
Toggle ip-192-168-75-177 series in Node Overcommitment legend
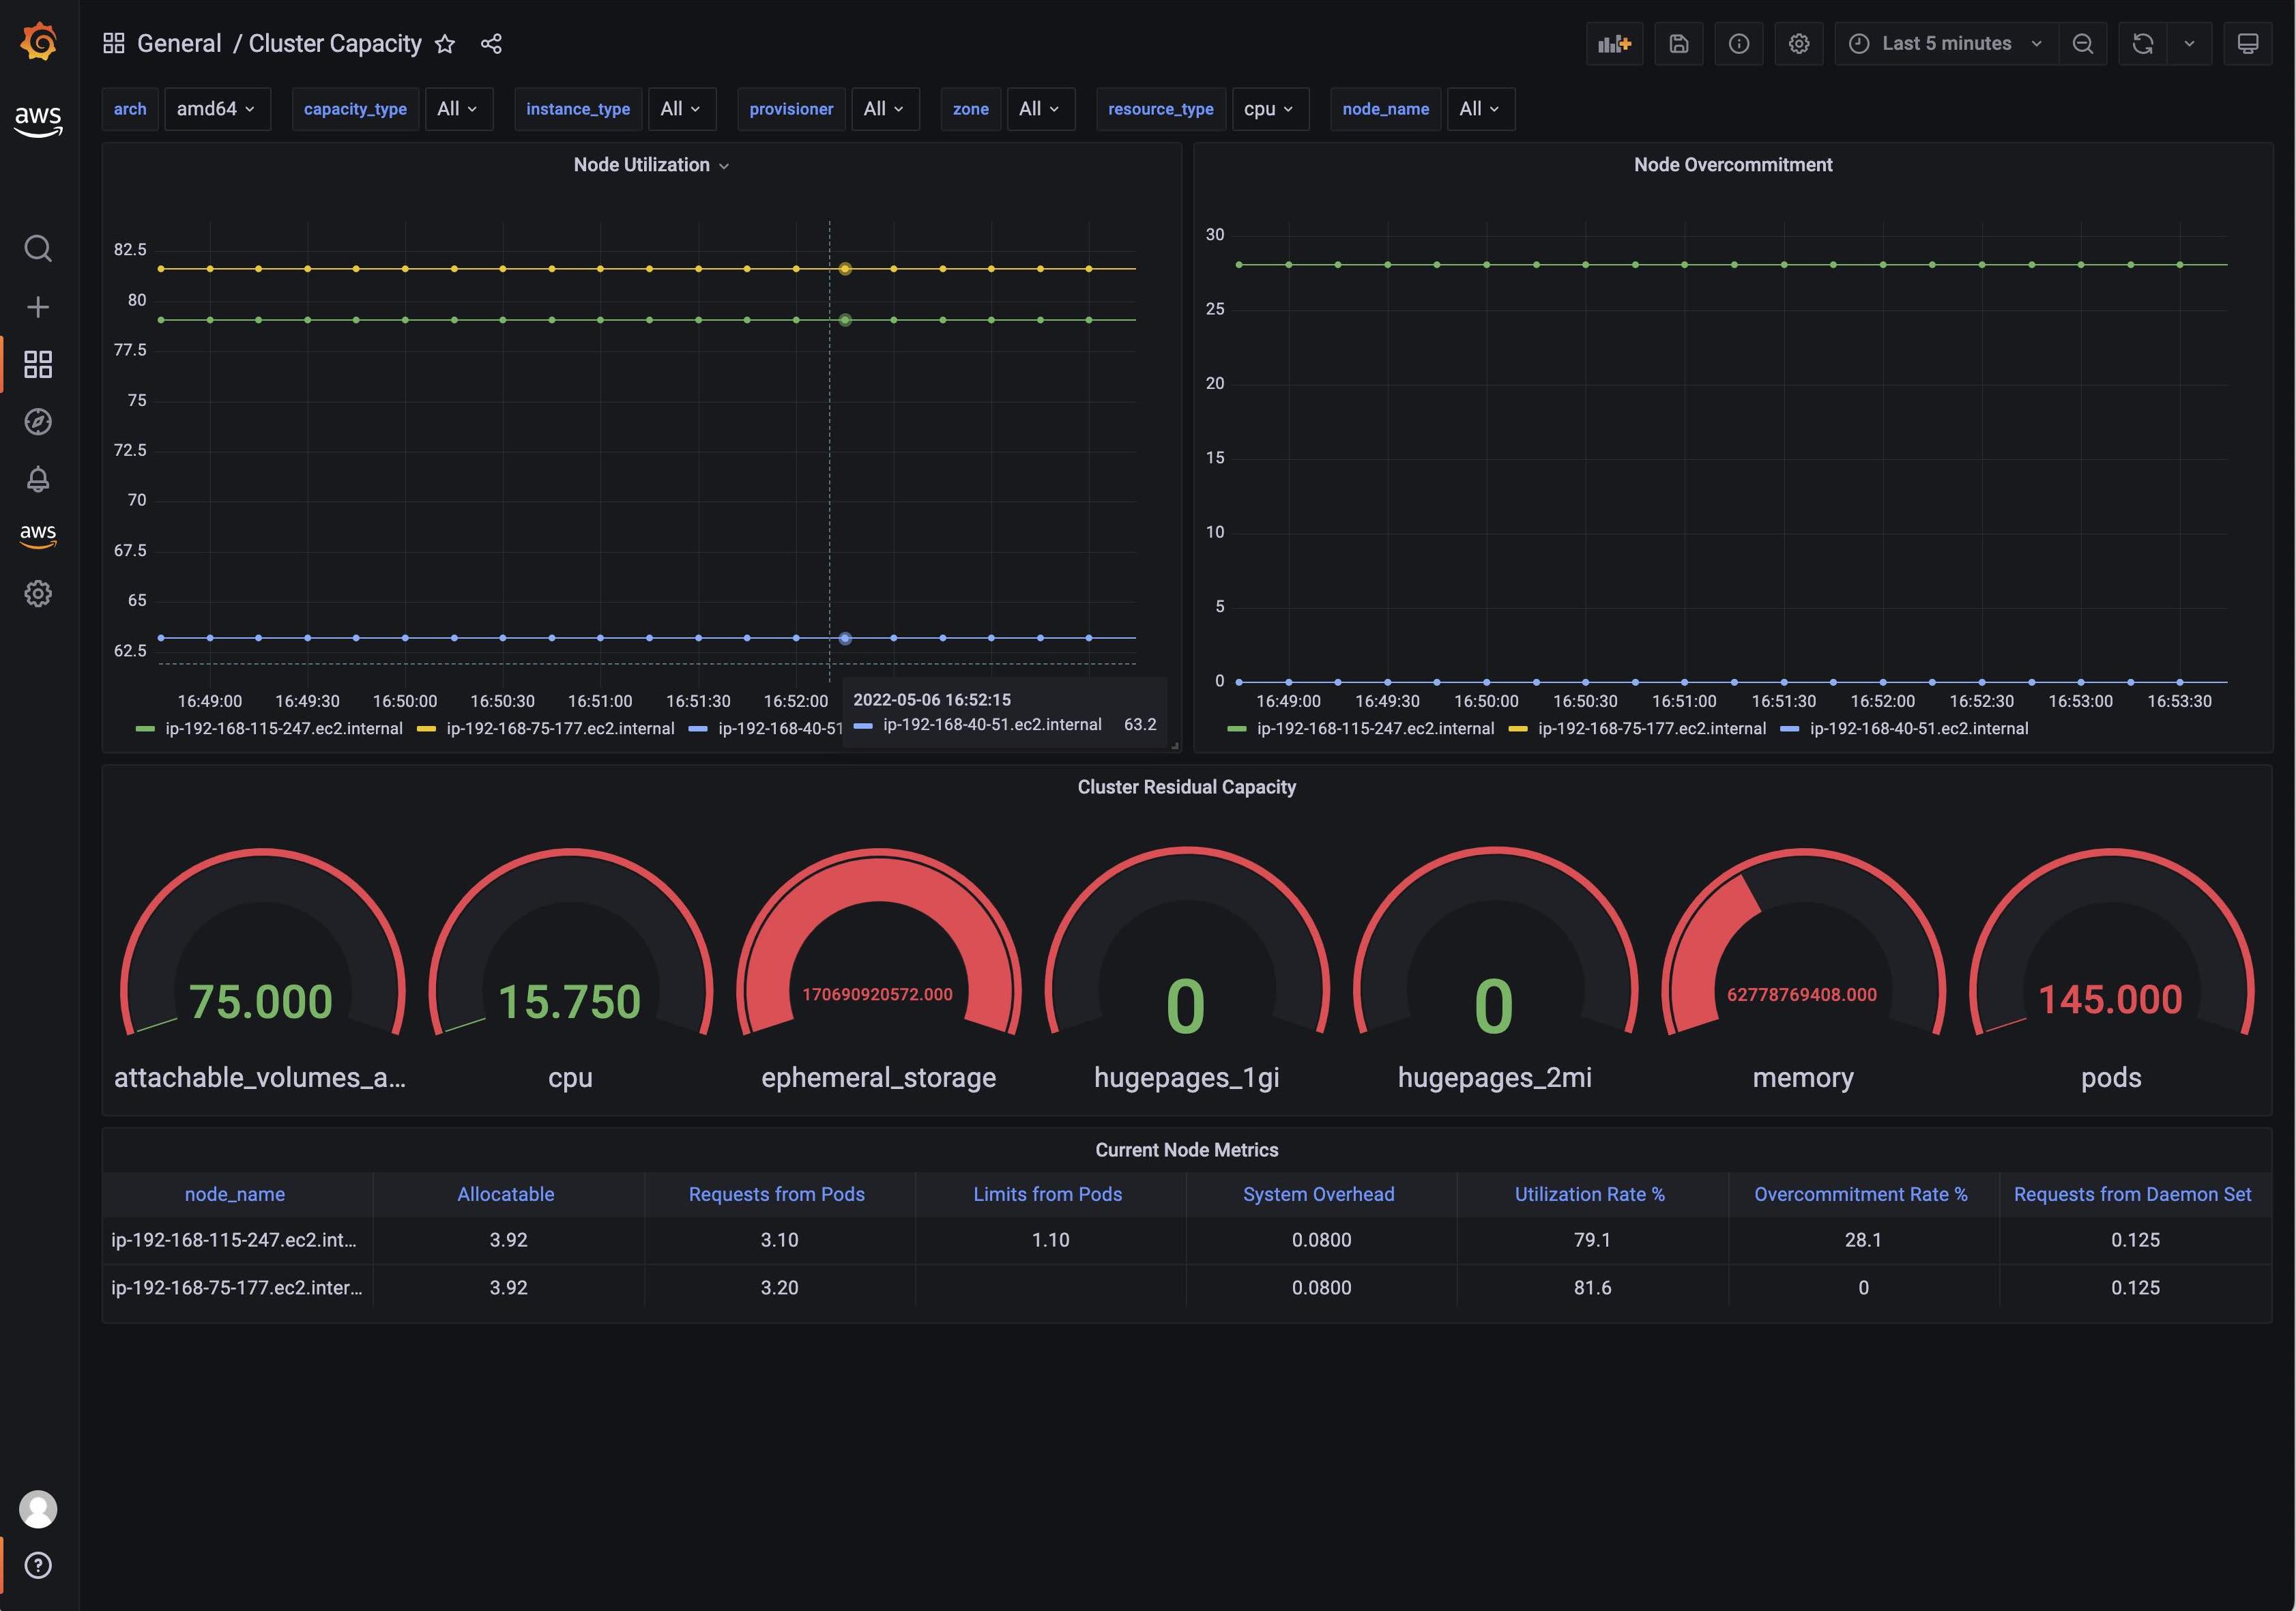click(1651, 729)
